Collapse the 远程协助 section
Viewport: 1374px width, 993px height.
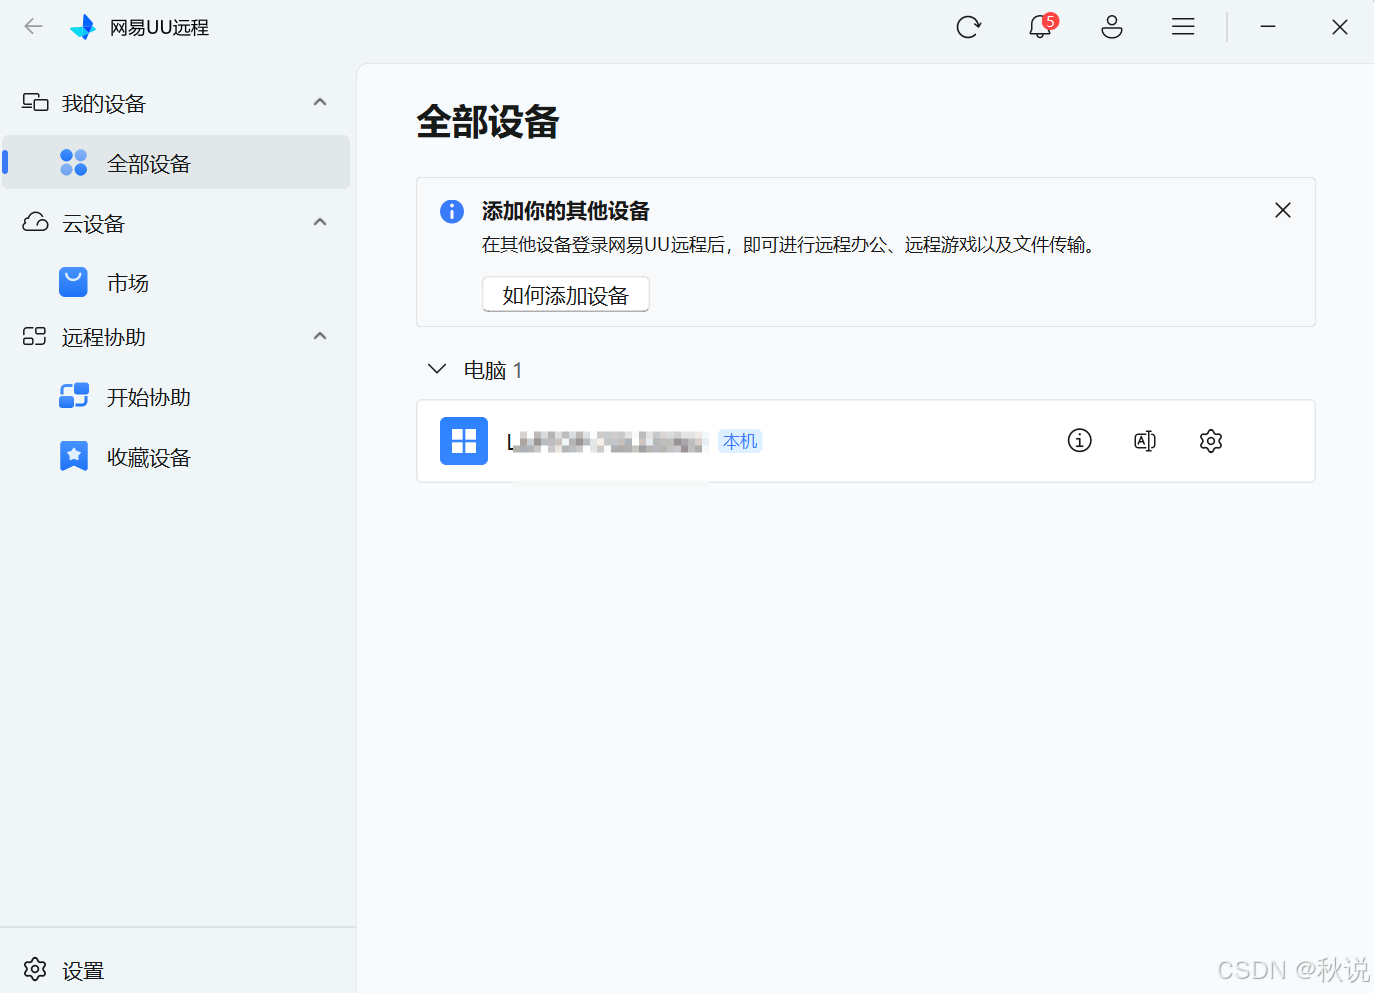(x=320, y=336)
